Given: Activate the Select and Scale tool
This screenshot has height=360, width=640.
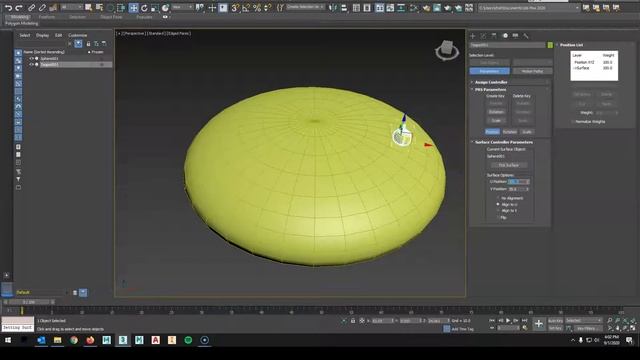Looking at the screenshot, I should [x=154, y=7].
